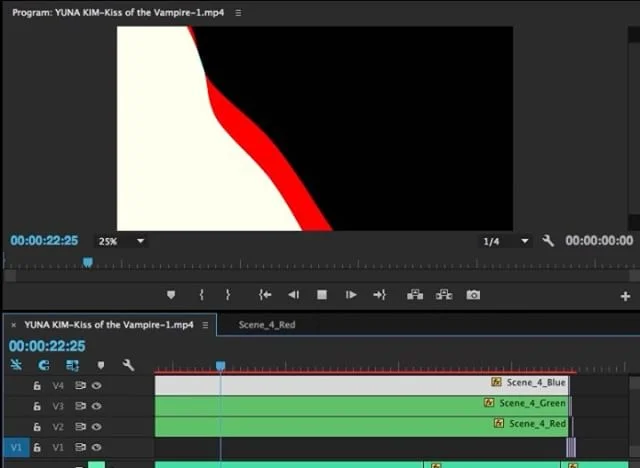The image size is (640, 468).
Task: Target the V4 track label
Action: pyautogui.click(x=58, y=386)
